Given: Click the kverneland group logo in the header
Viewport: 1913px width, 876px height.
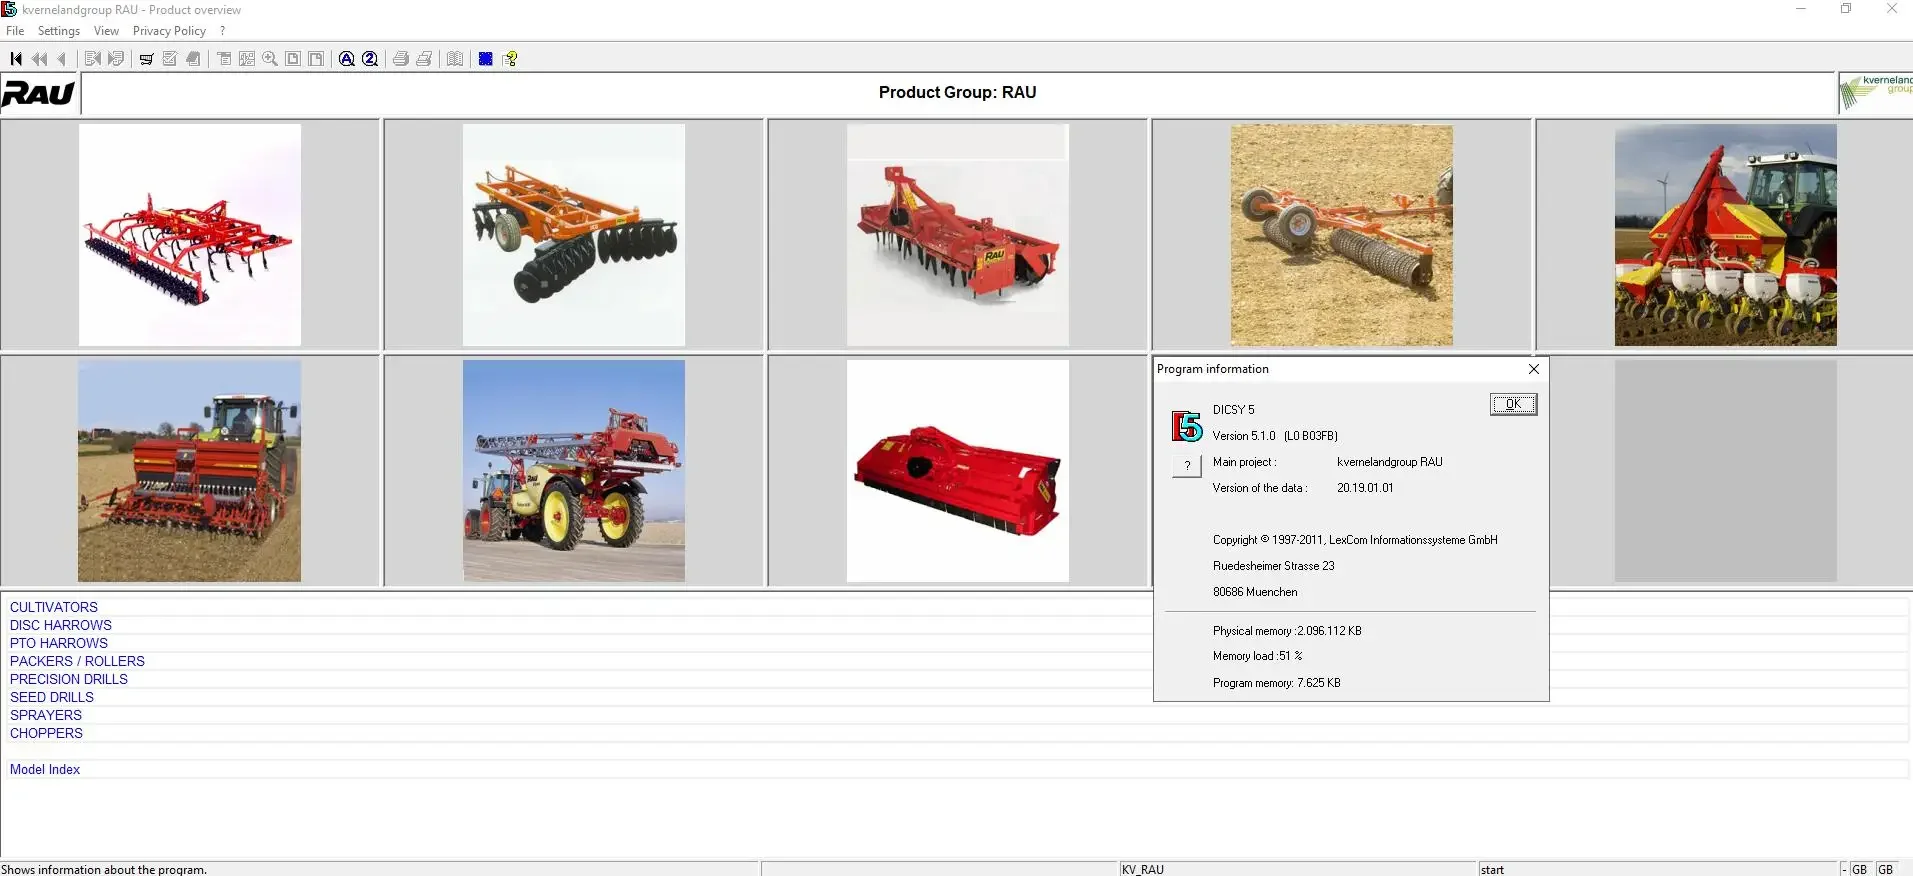Looking at the screenshot, I should coord(1876,93).
